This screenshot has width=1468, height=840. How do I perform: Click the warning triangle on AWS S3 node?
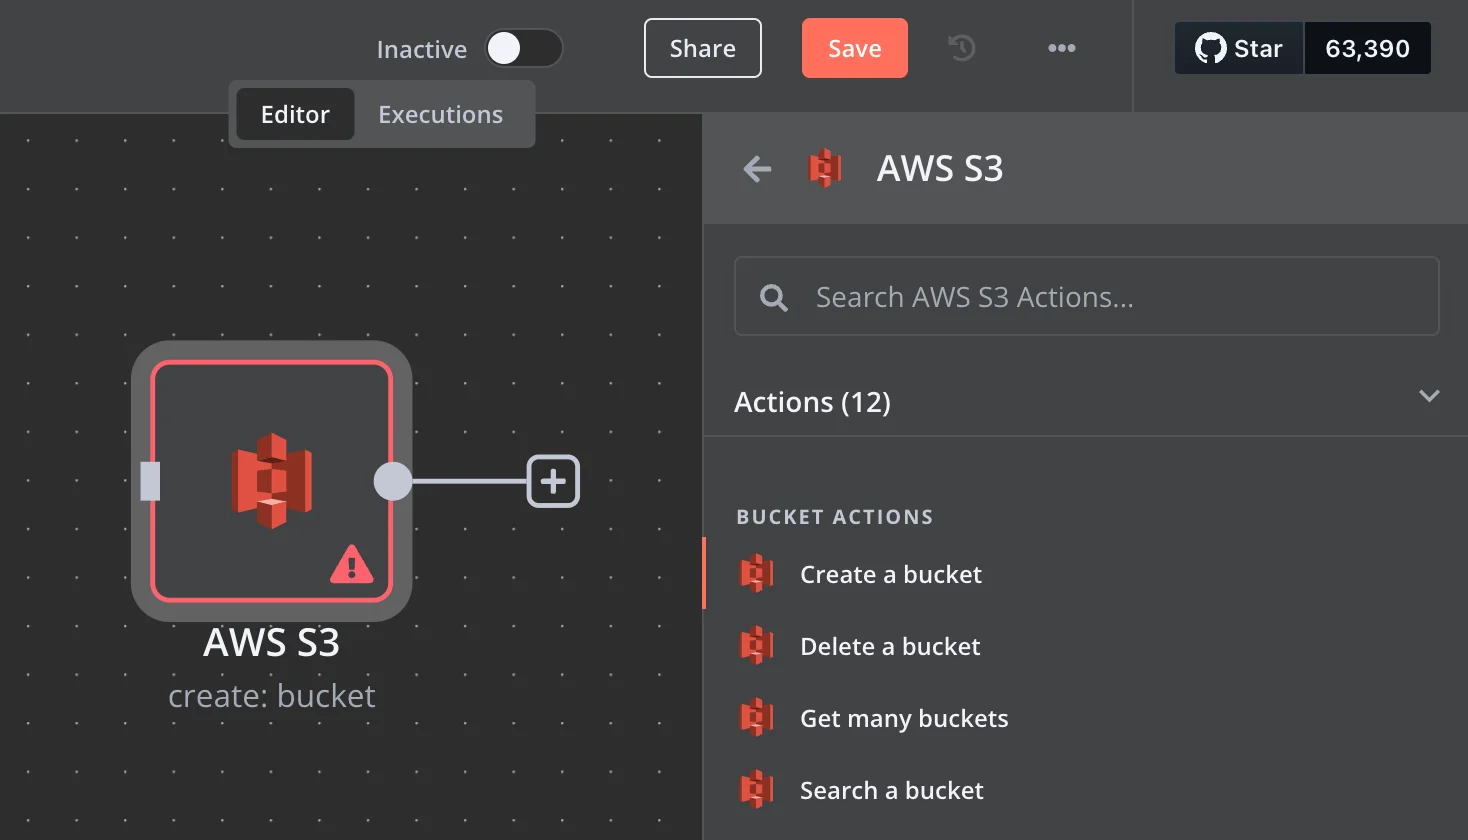point(351,565)
